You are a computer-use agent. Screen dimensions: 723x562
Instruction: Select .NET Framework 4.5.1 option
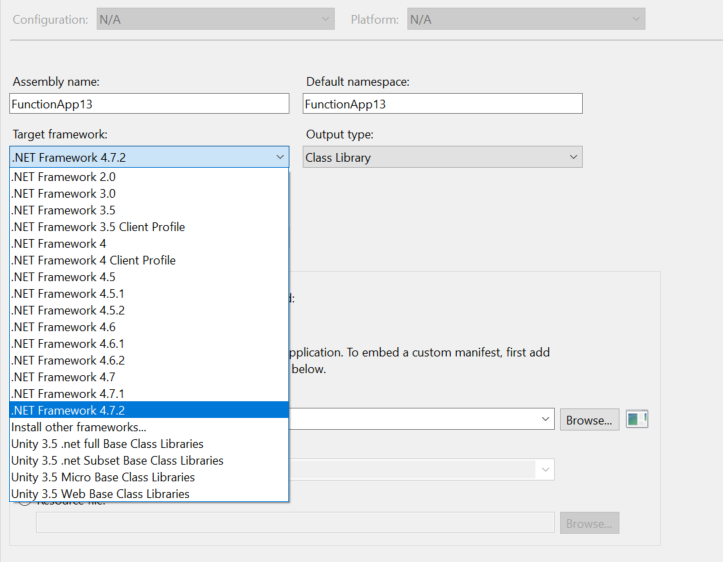(149, 294)
